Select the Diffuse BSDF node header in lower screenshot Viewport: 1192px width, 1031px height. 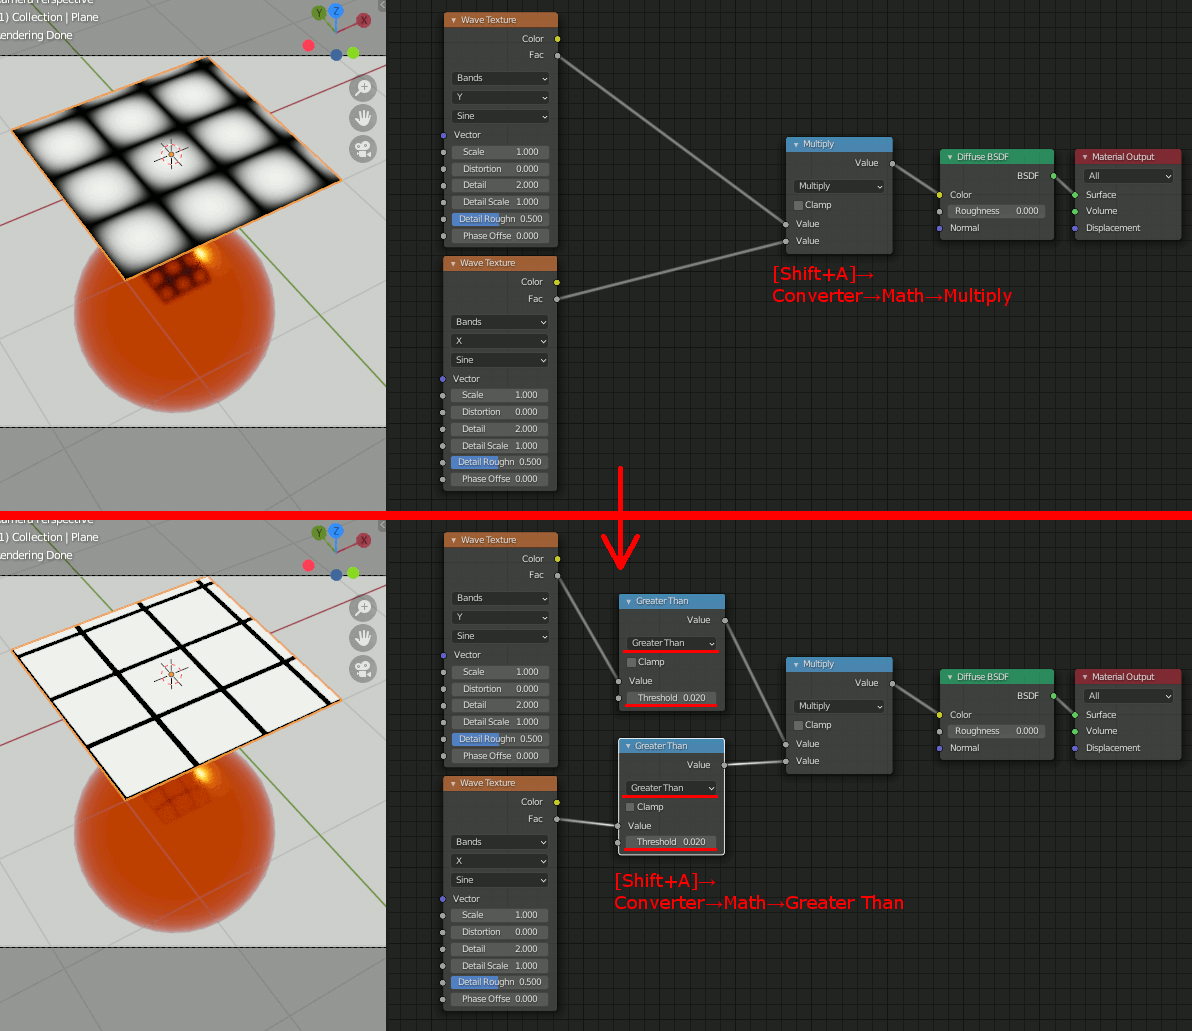click(x=997, y=677)
